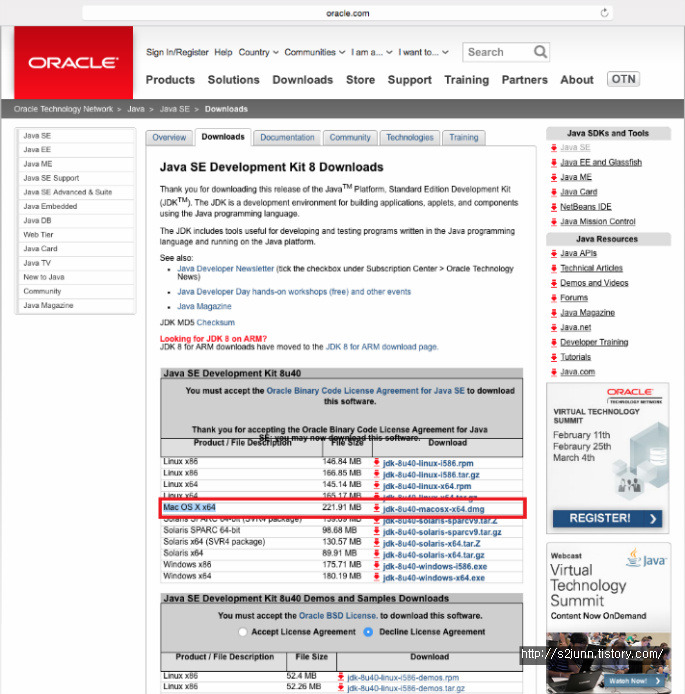Open JDK 8 for ARM download page link
This screenshot has height=694, width=685.
click(381, 347)
